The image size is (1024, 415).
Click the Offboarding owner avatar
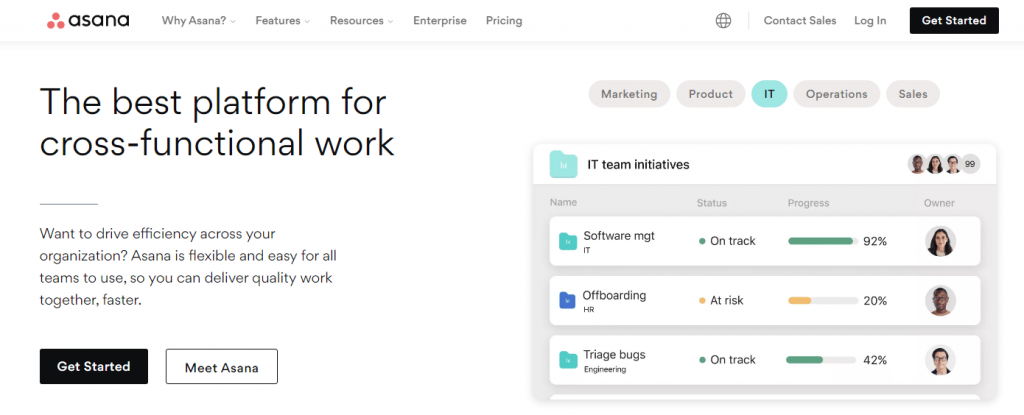click(940, 301)
